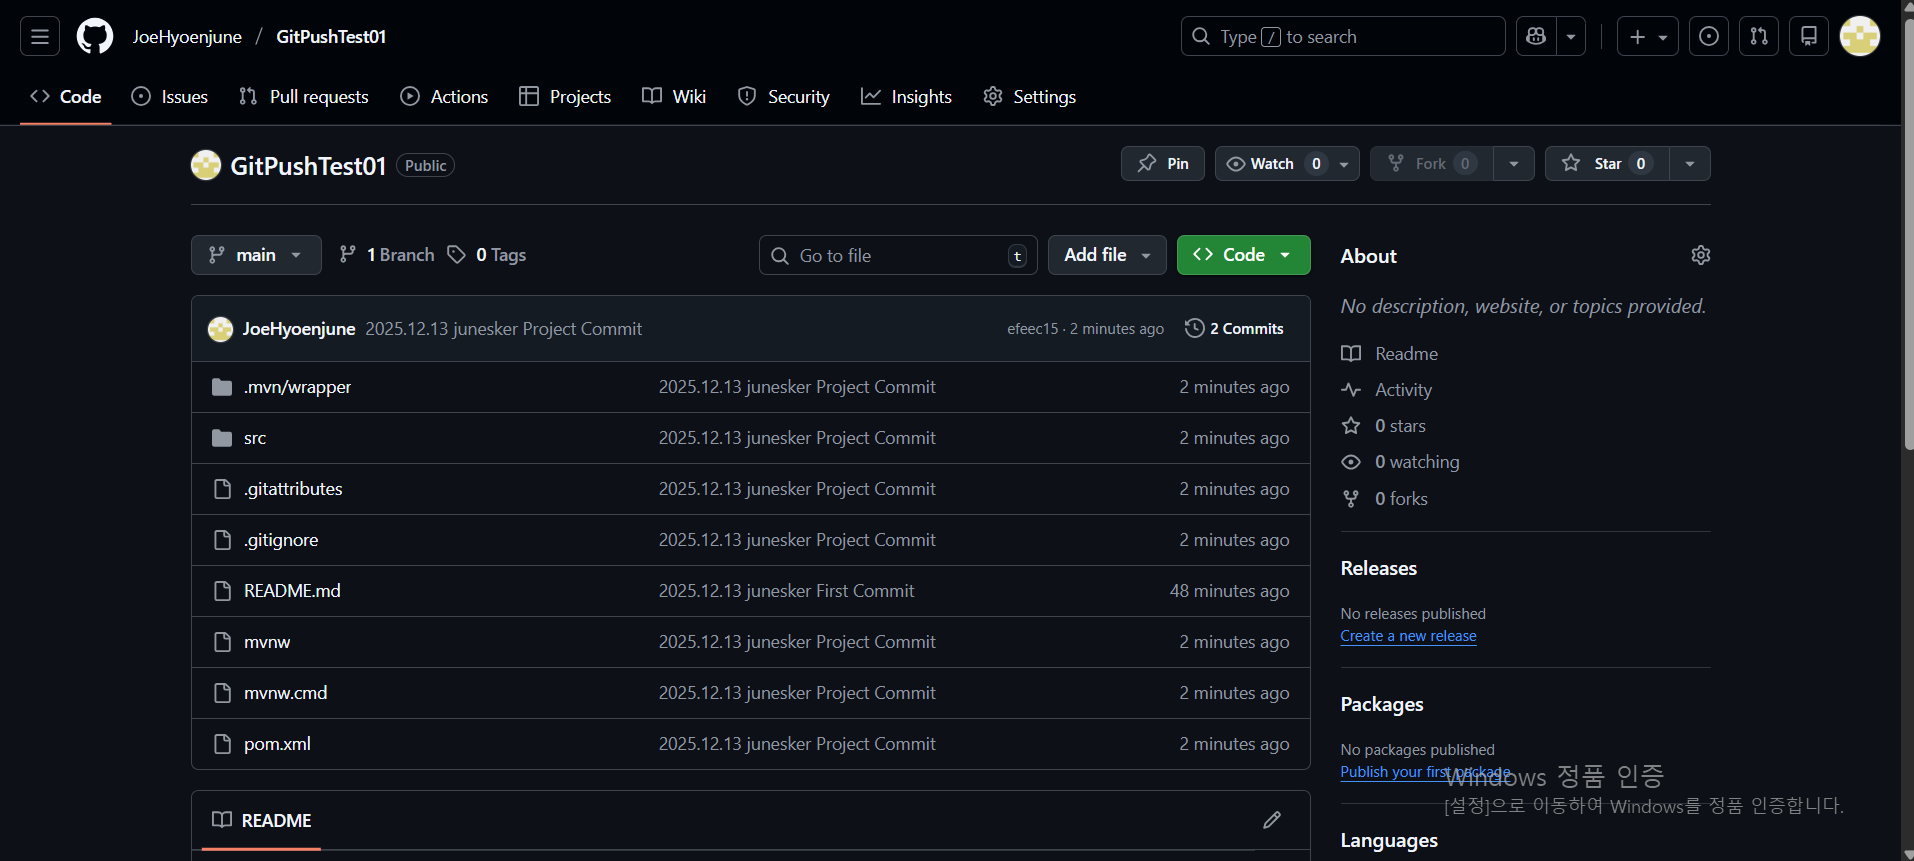
Task: Click the branch icon next to 1 Branch
Action: point(348,255)
